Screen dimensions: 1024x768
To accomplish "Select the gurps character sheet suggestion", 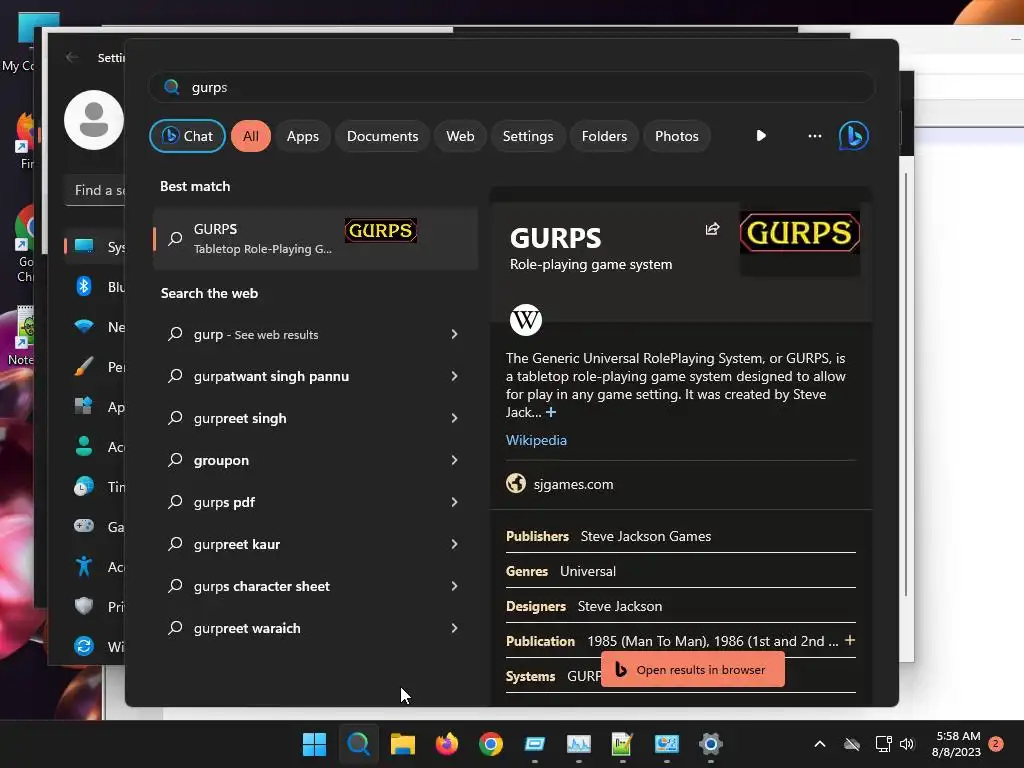I will 315,586.
